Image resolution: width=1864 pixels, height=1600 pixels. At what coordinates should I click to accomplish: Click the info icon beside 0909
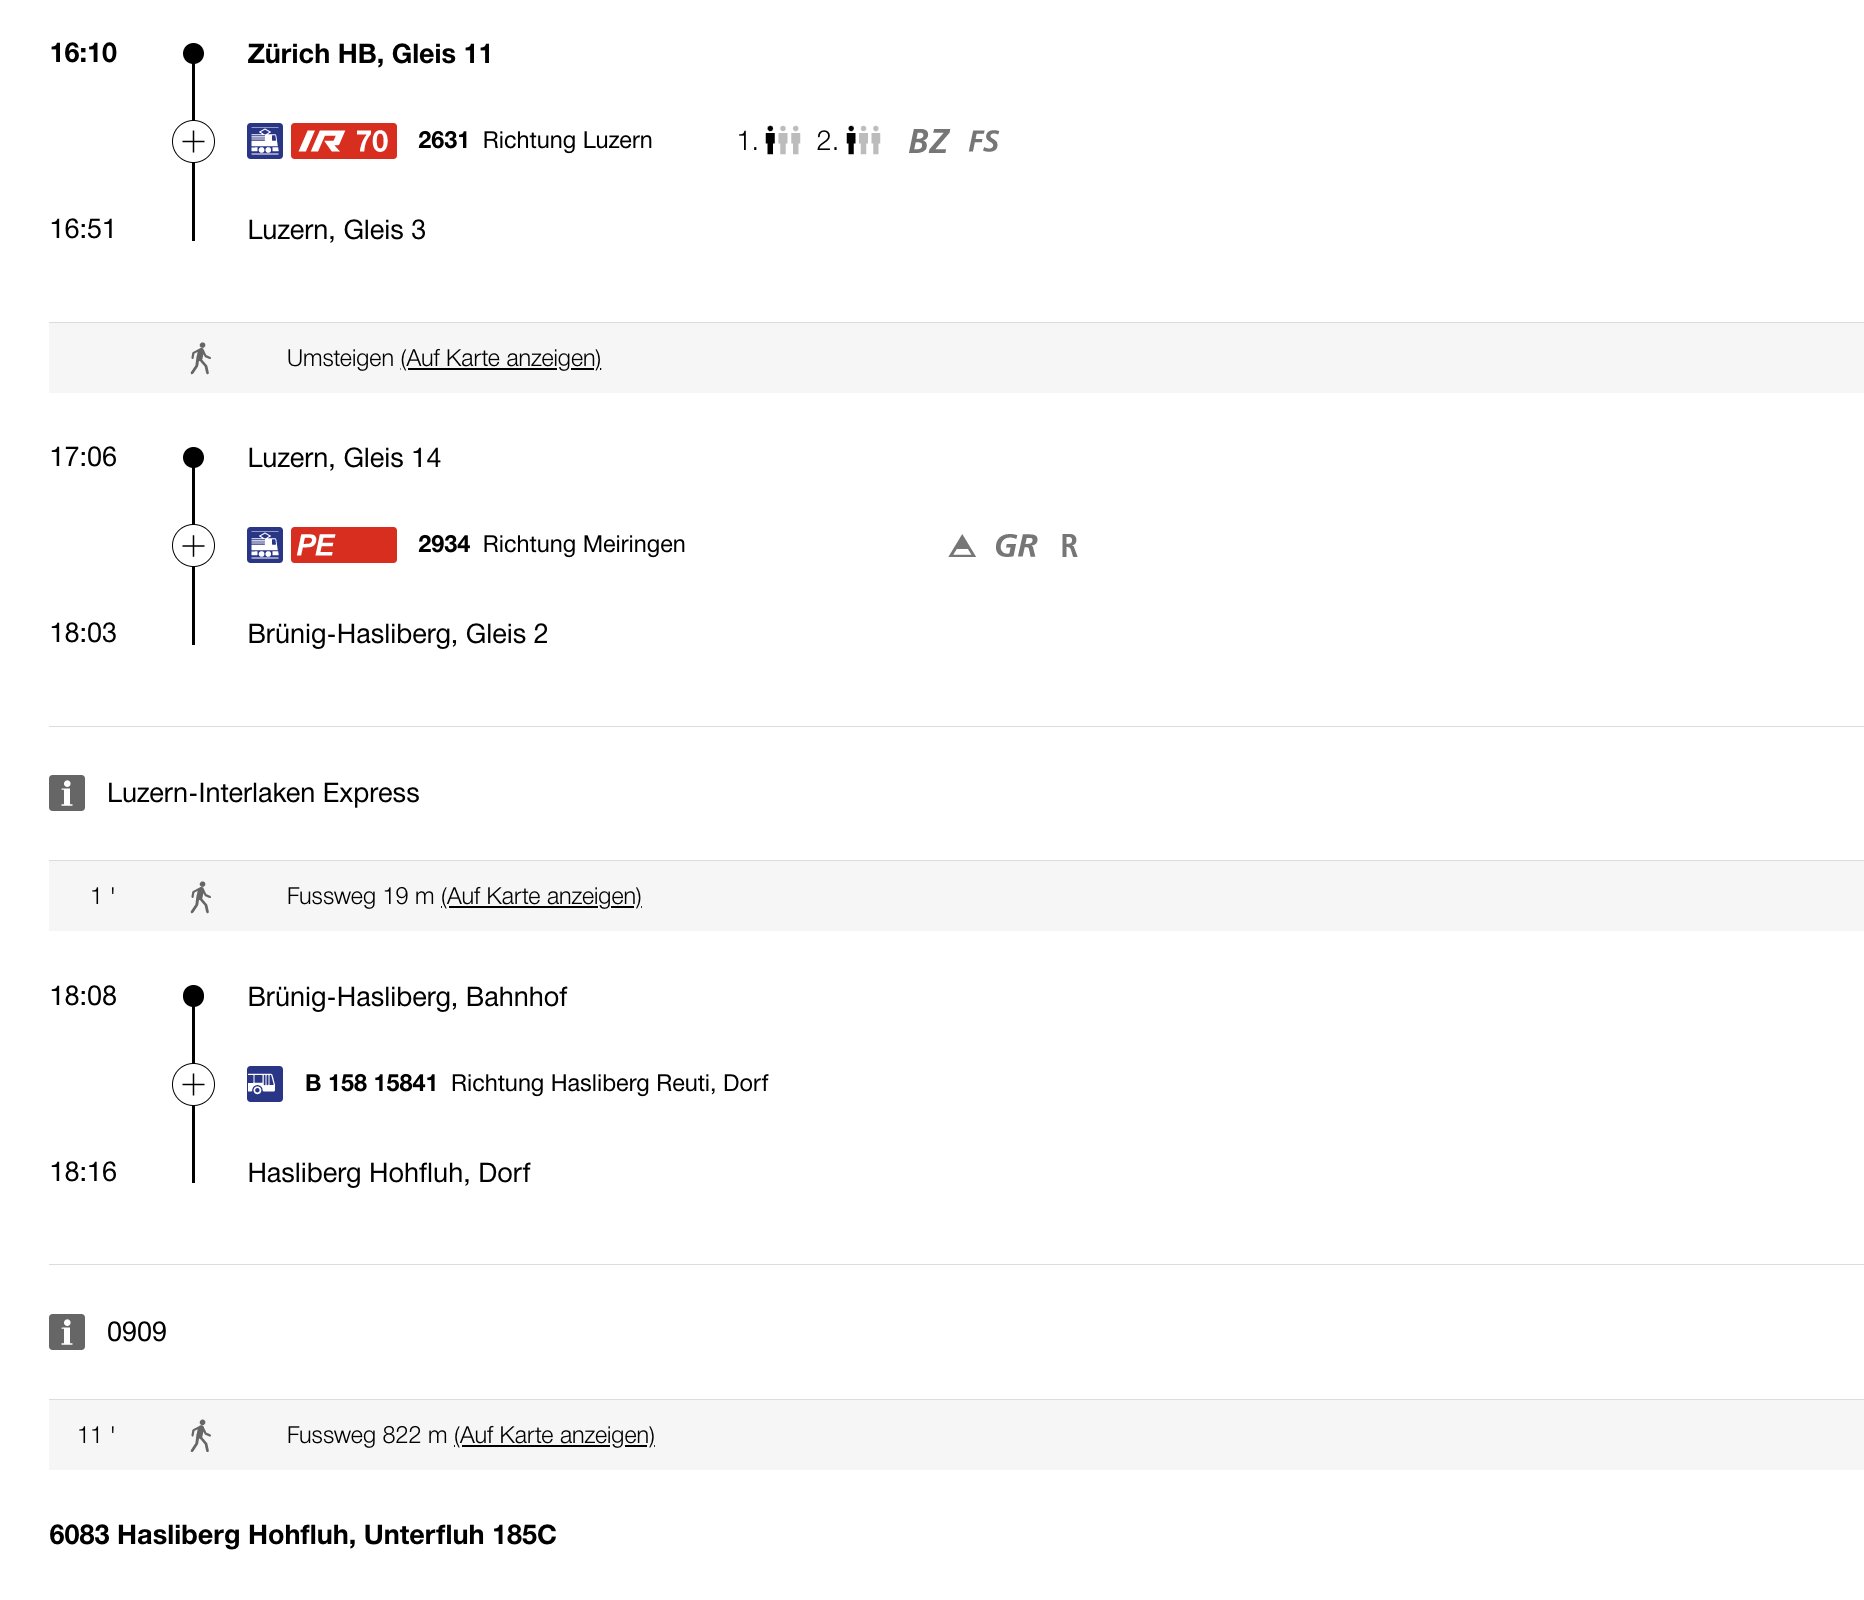tap(67, 1332)
